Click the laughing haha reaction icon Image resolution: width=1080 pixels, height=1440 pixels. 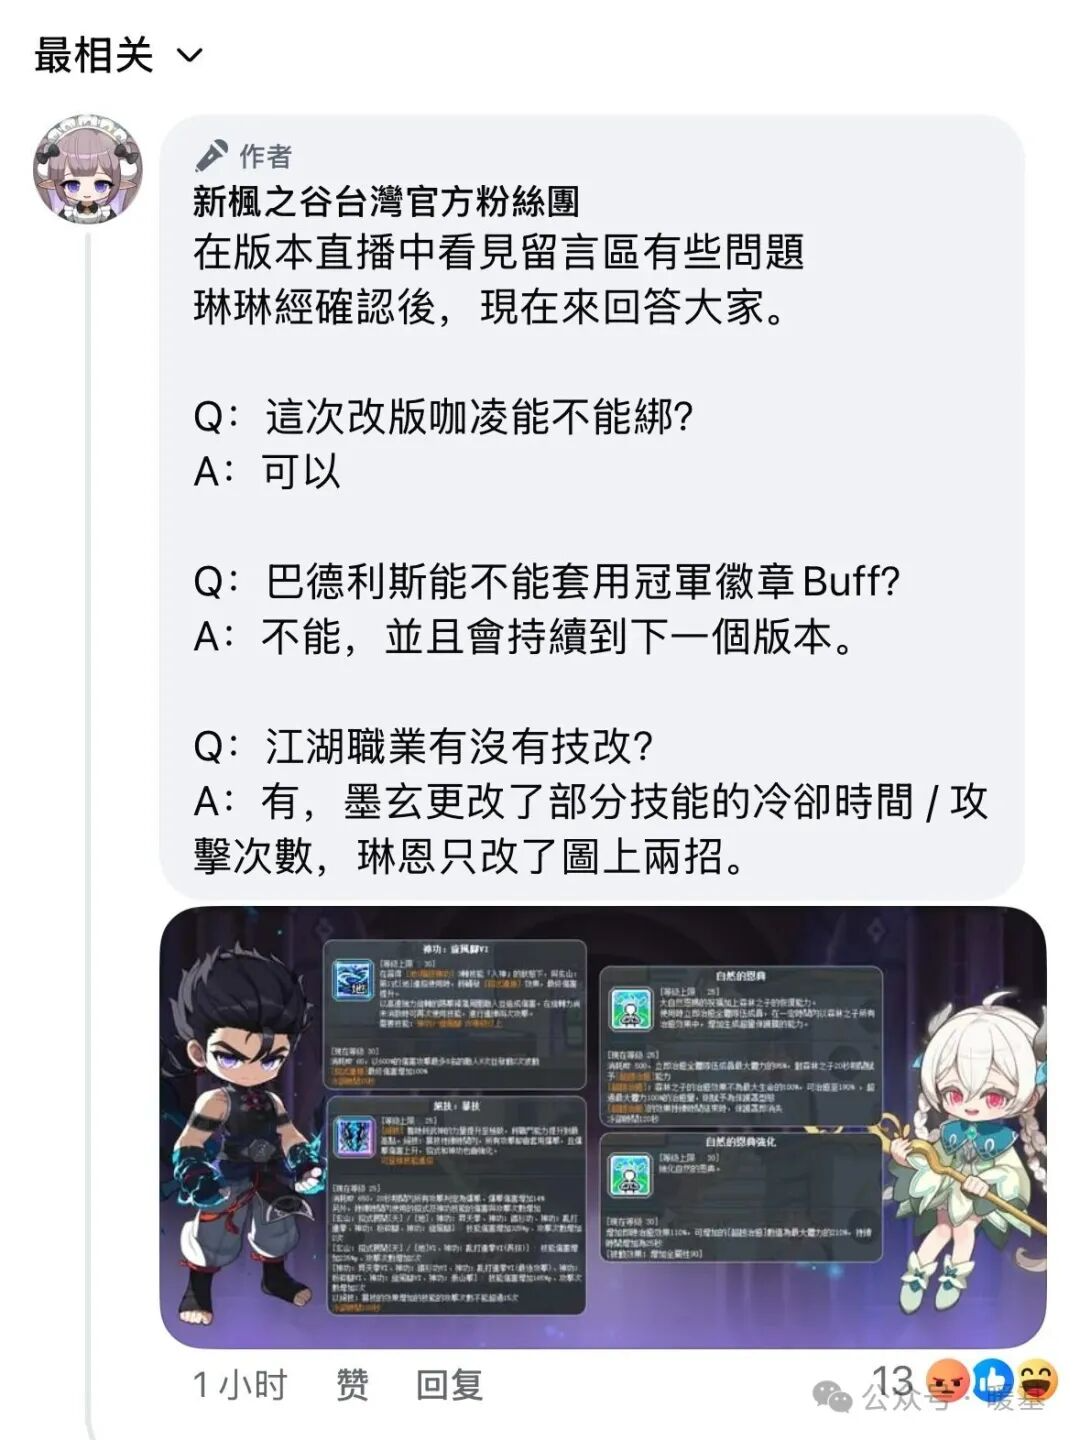(x=1035, y=1381)
